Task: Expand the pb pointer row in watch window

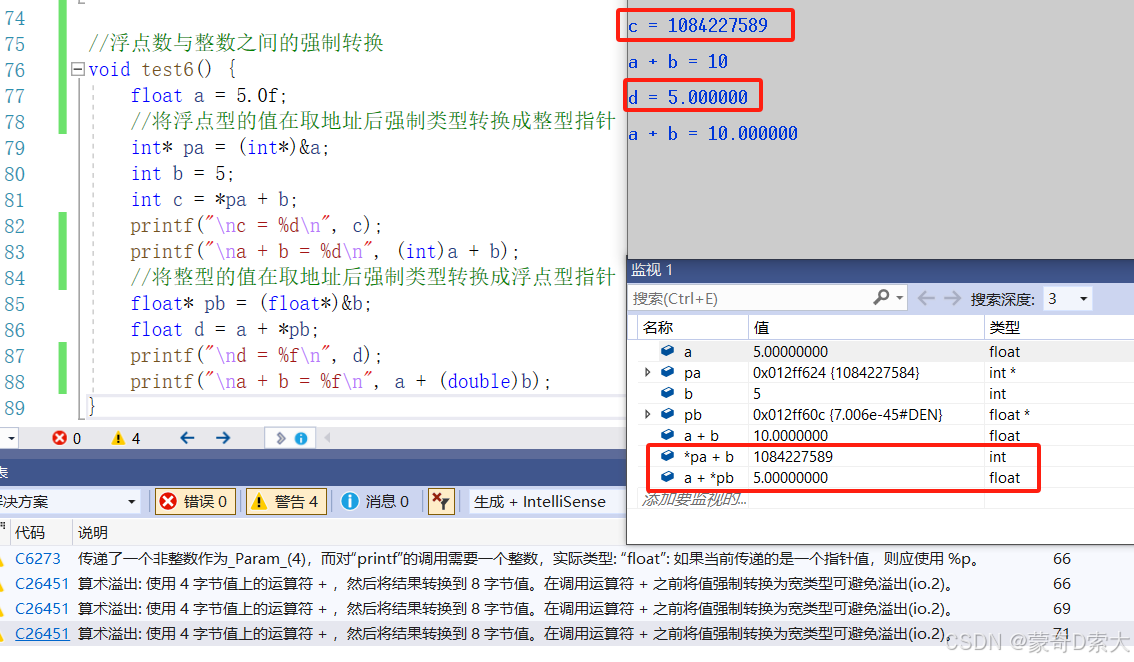Action: click(647, 415)
